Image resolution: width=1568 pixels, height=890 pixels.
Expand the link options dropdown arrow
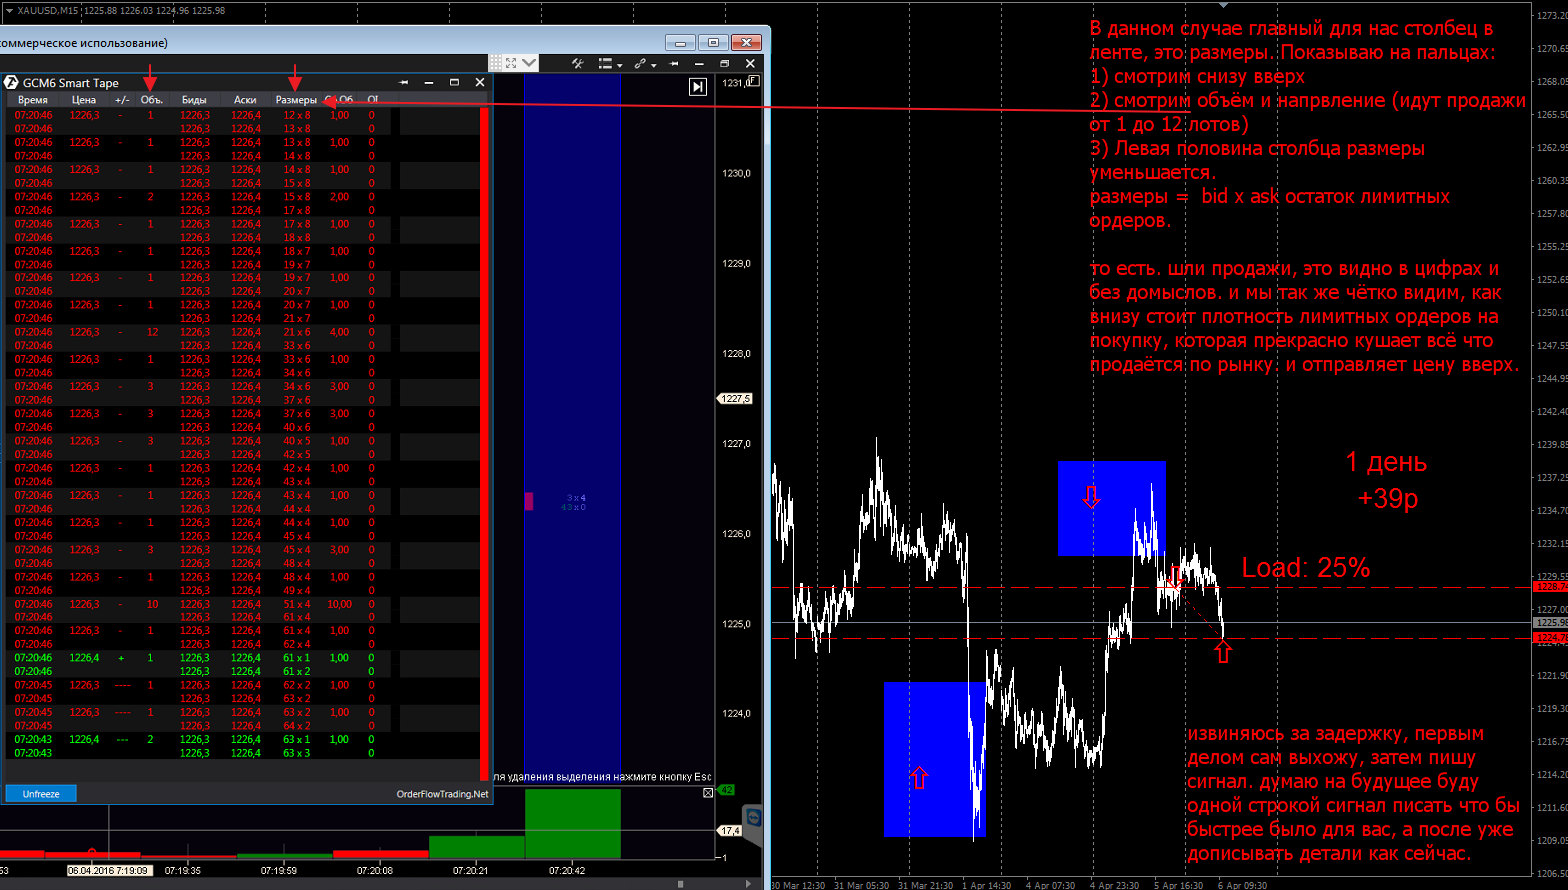click(654, 65)
